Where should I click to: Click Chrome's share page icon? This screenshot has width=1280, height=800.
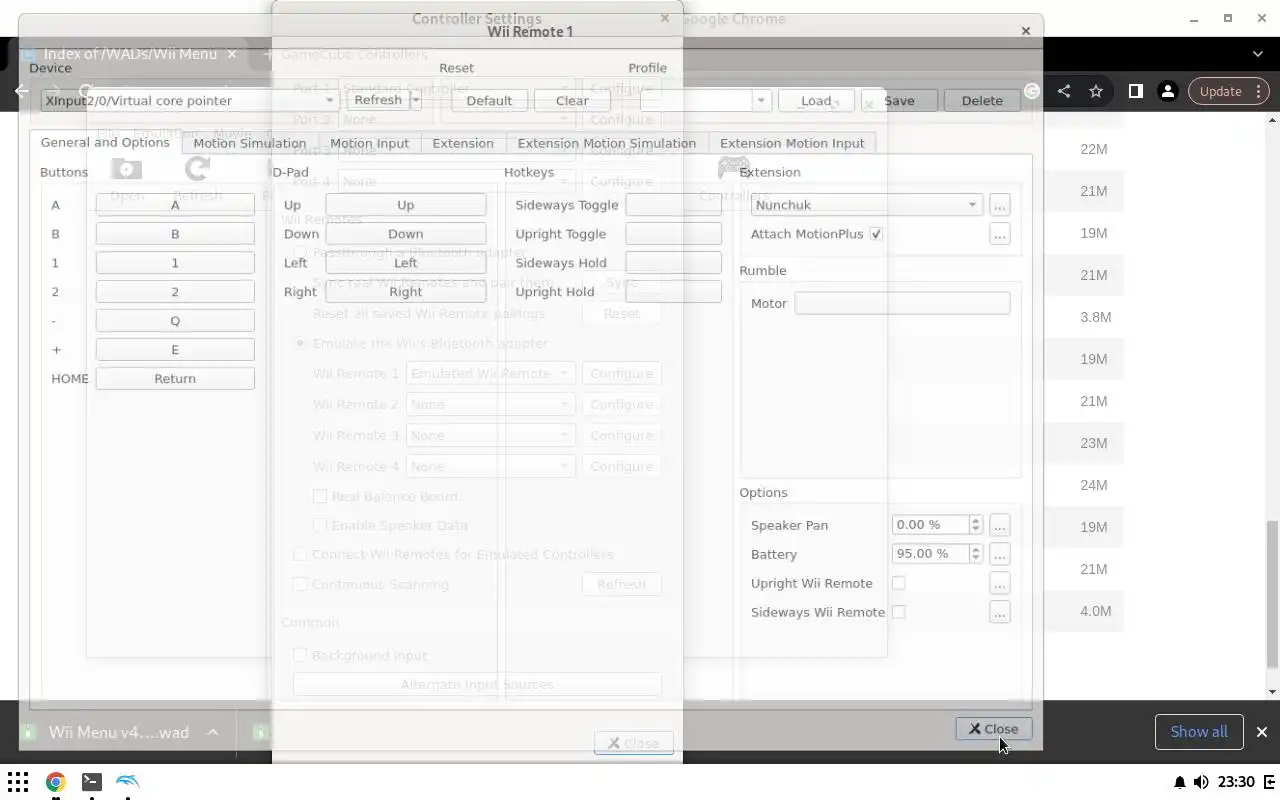click(x=1064, y=91)
